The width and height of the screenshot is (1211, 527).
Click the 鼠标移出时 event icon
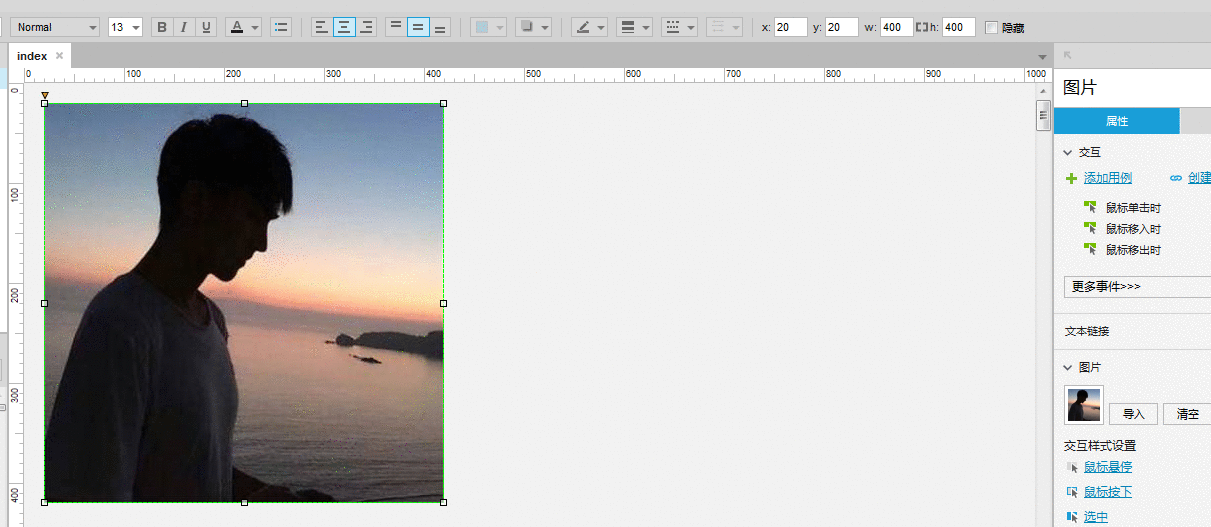(1090, 249)
